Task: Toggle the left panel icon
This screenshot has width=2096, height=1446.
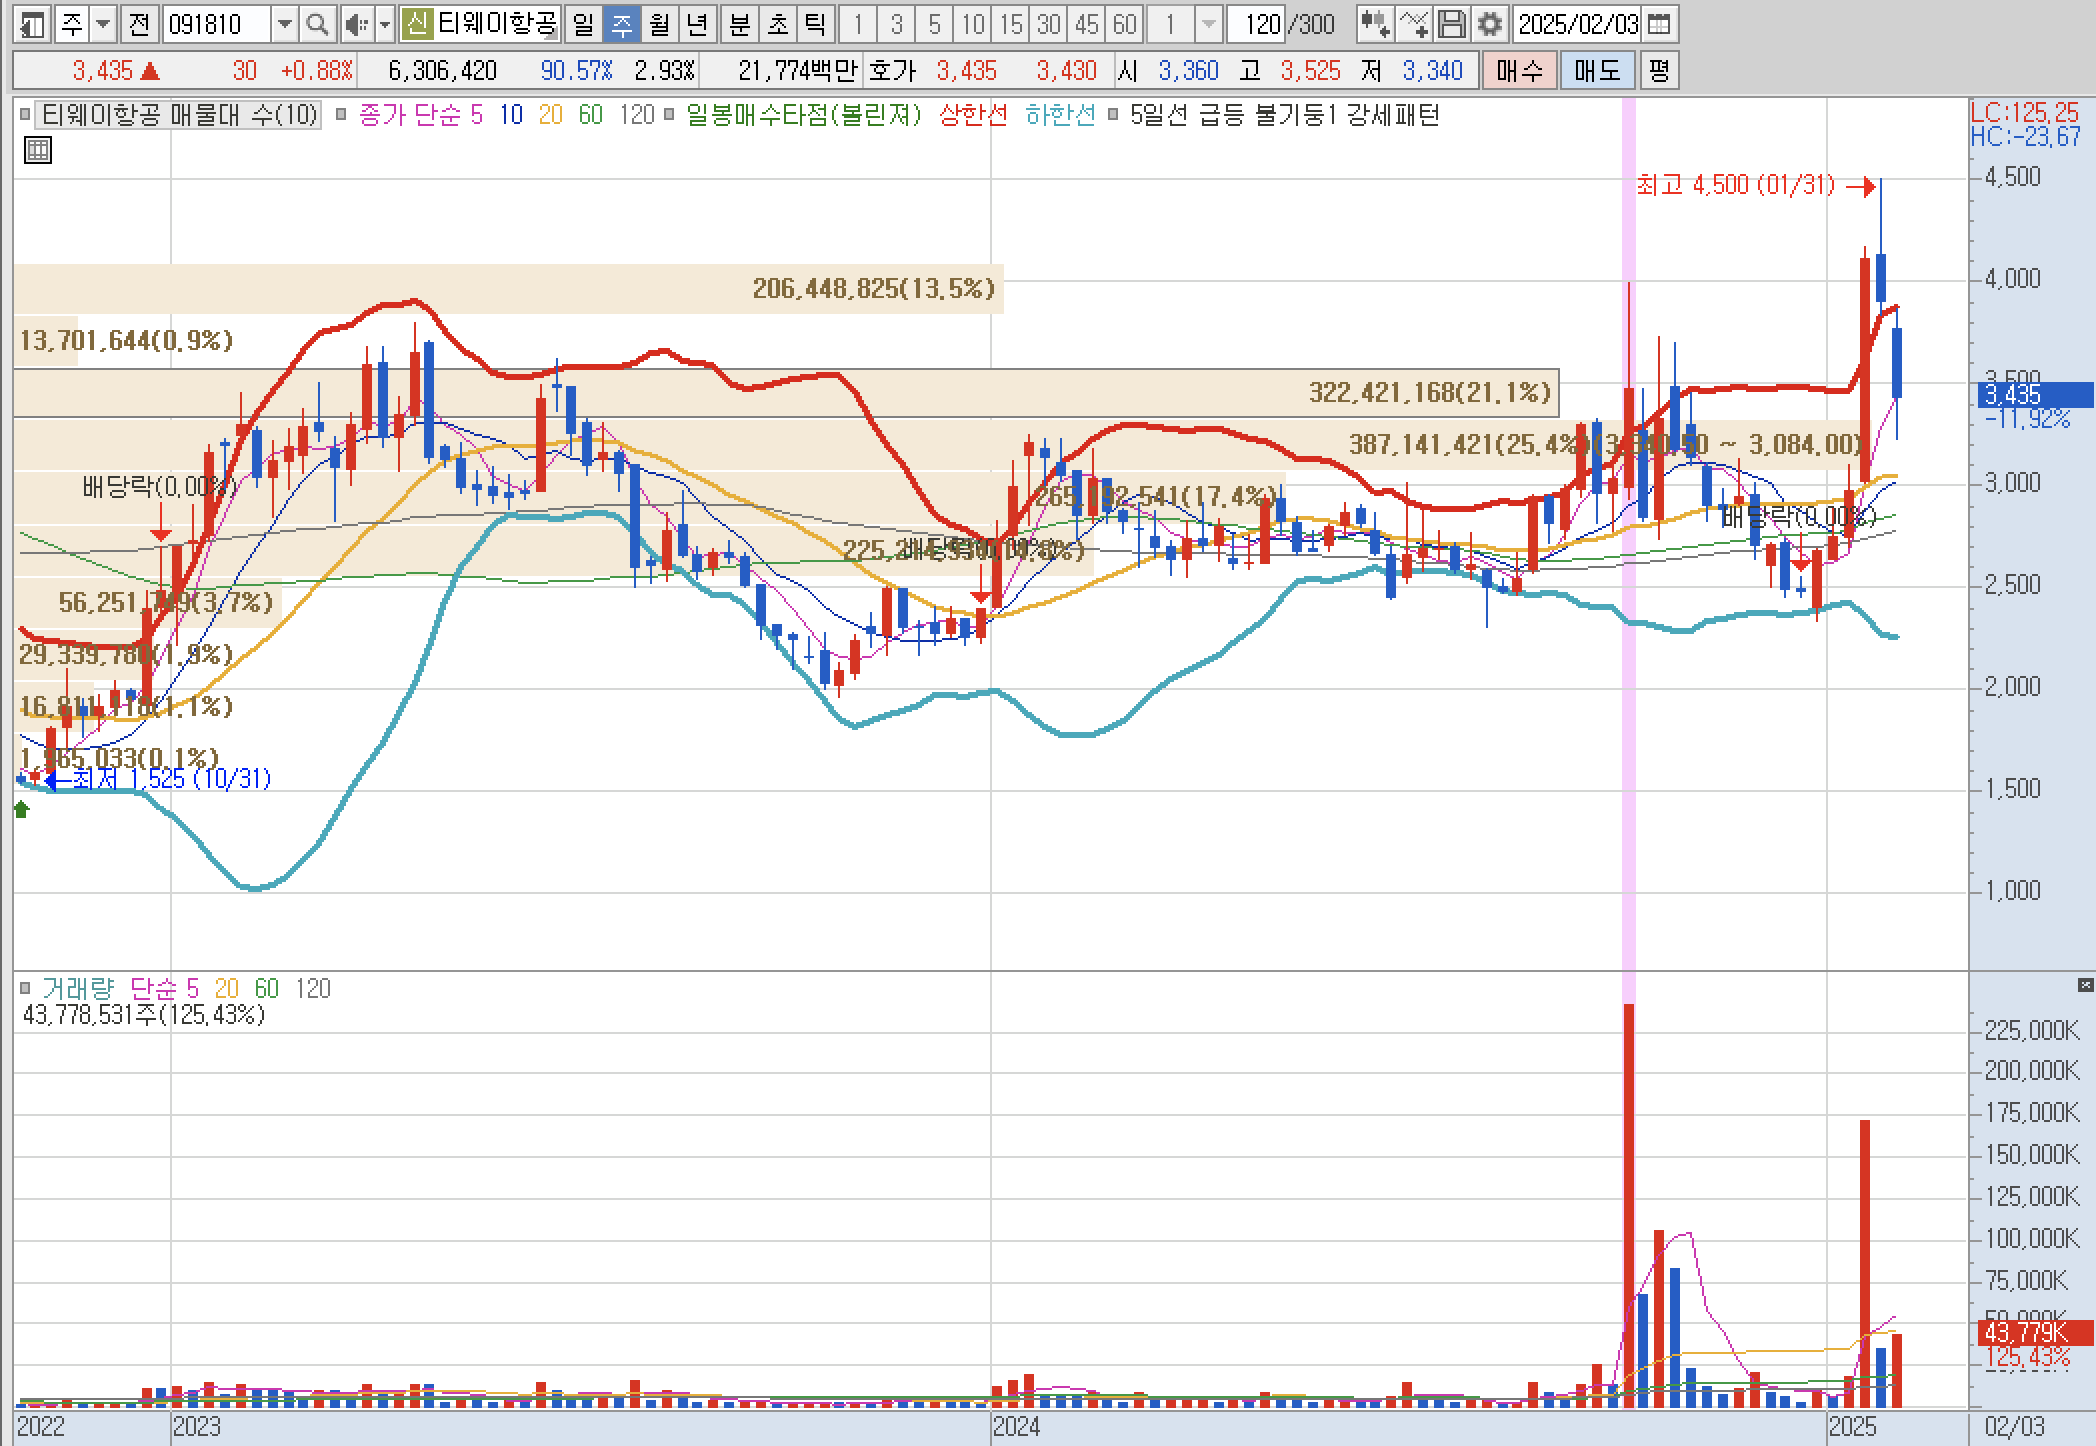Action: coord(32,24)
